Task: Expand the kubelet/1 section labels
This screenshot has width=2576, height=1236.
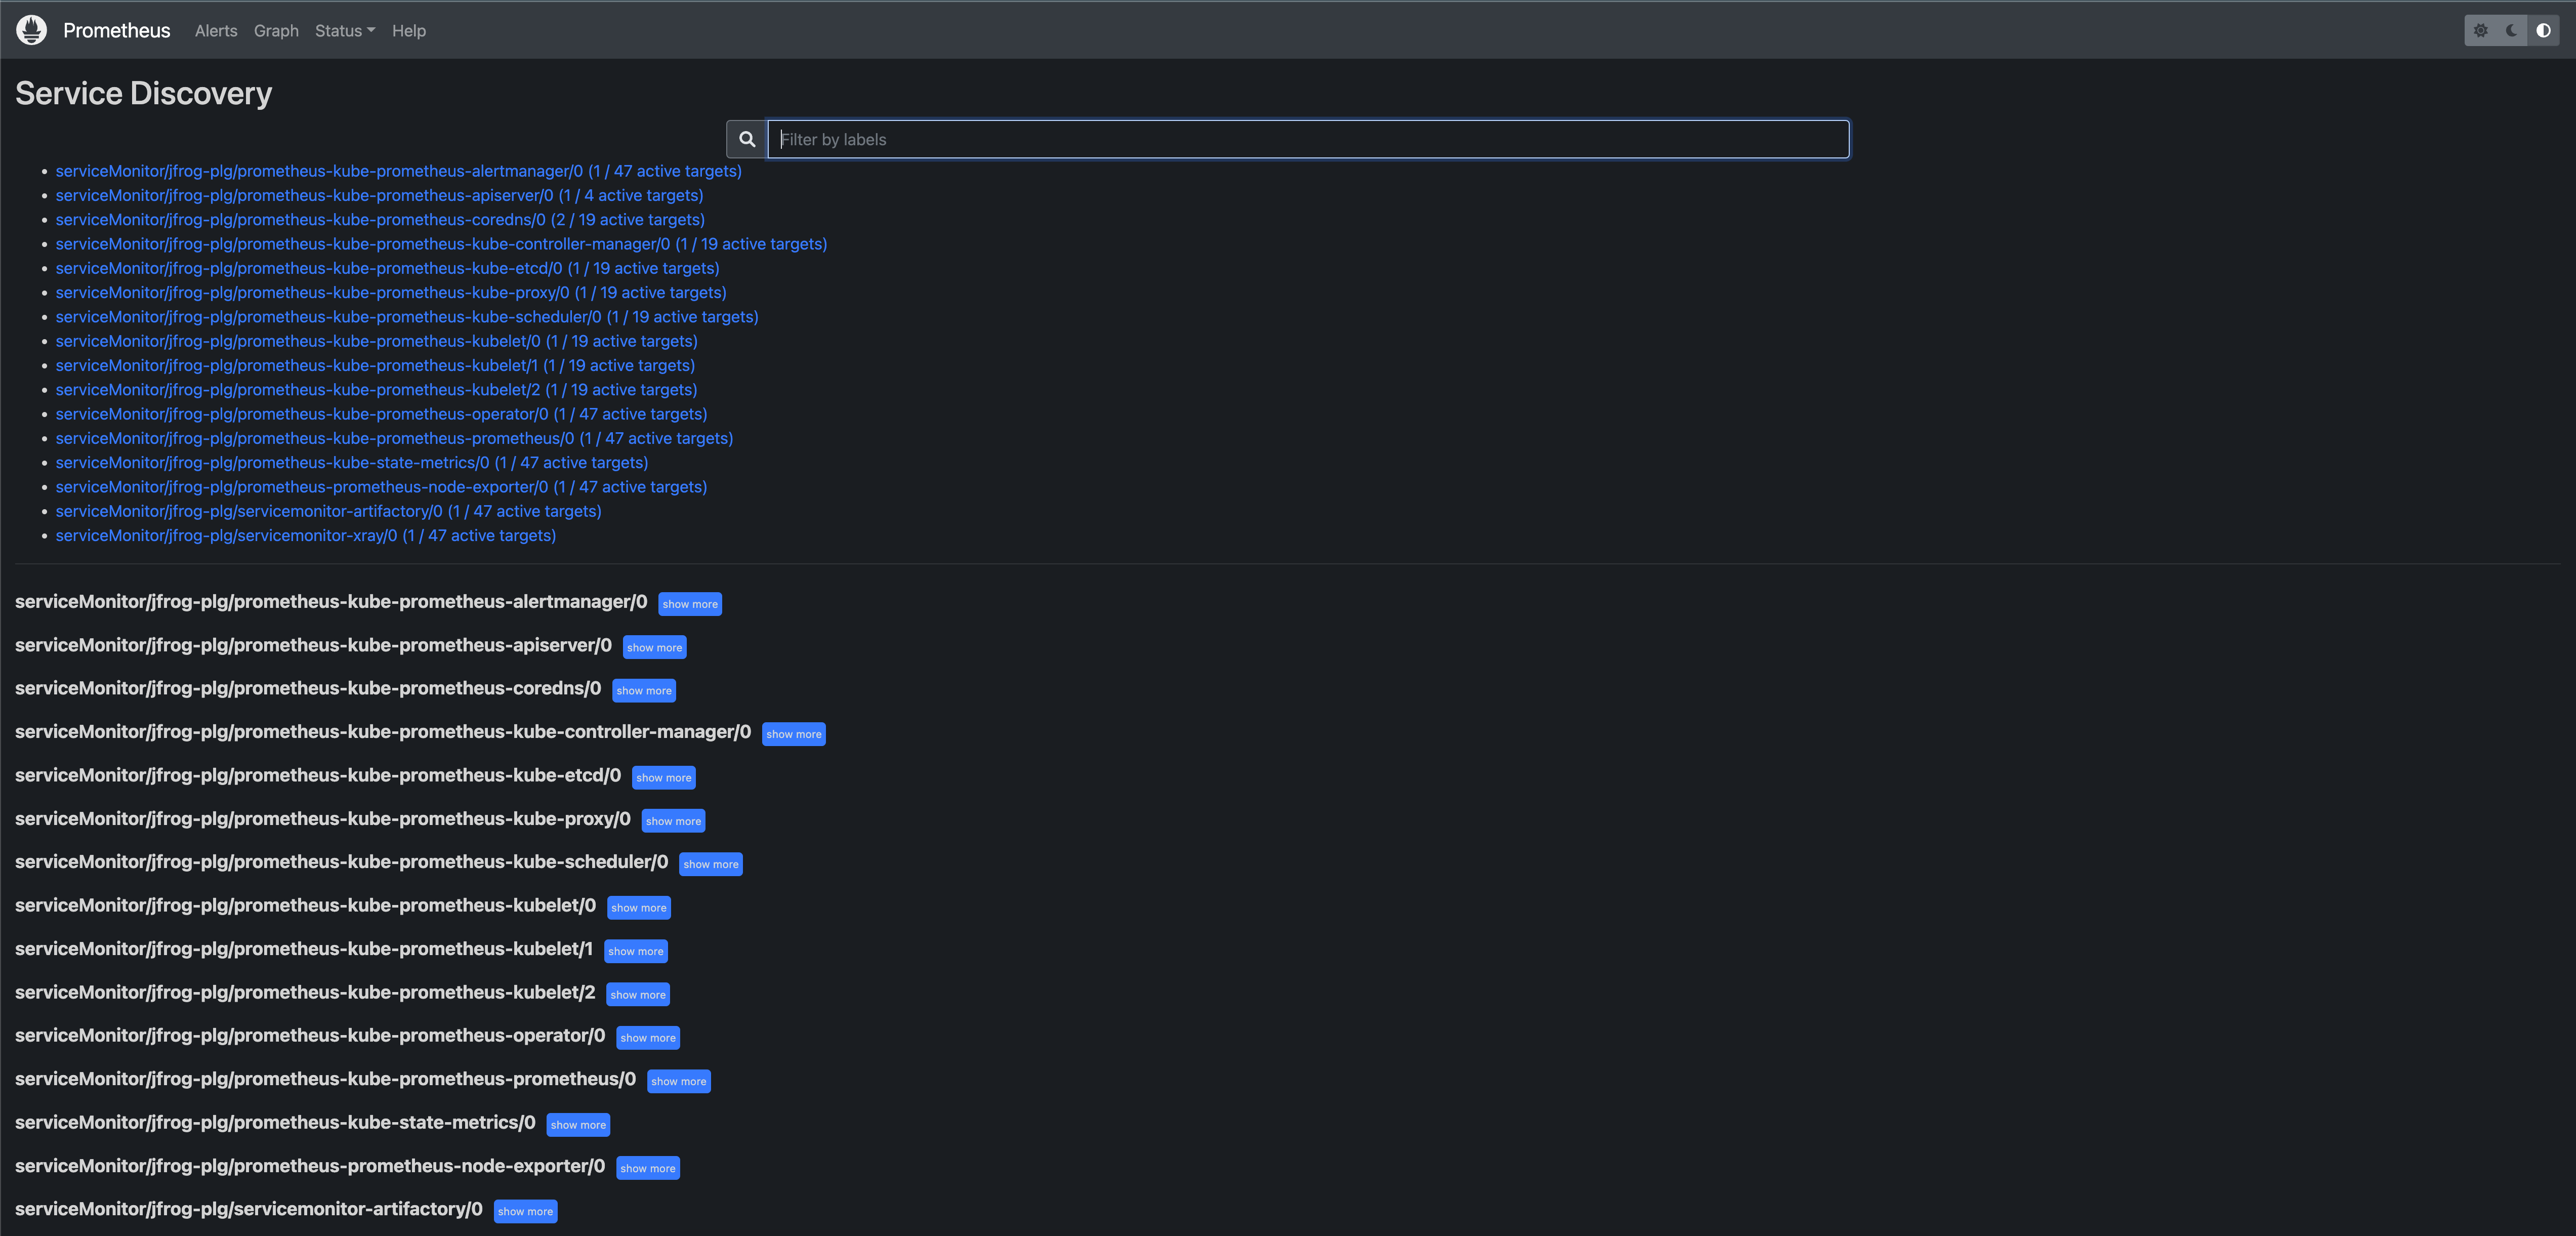Action: pyautogui.click(x=635, y=951)
